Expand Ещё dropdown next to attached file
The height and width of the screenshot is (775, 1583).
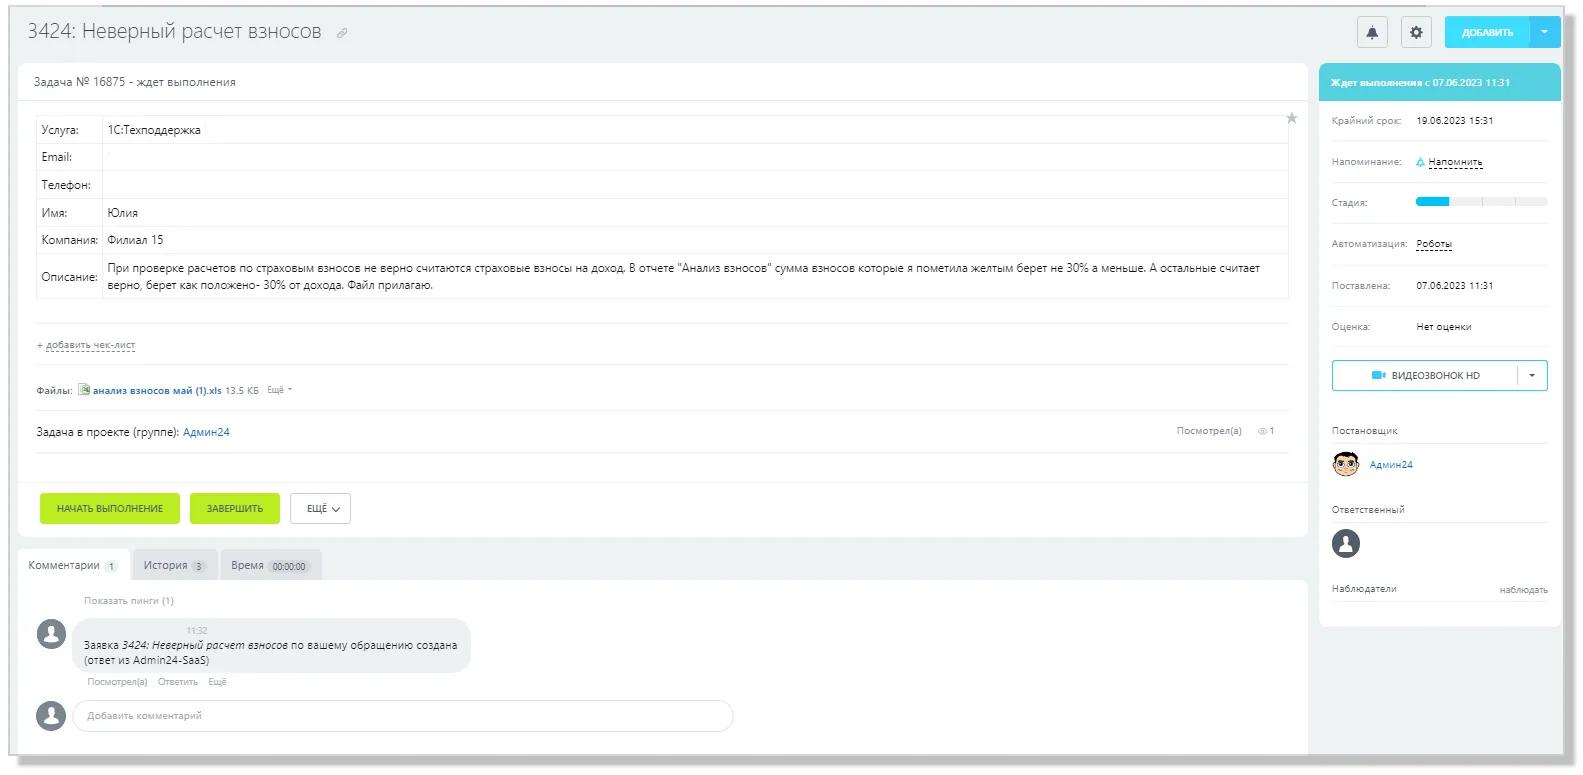279,390
